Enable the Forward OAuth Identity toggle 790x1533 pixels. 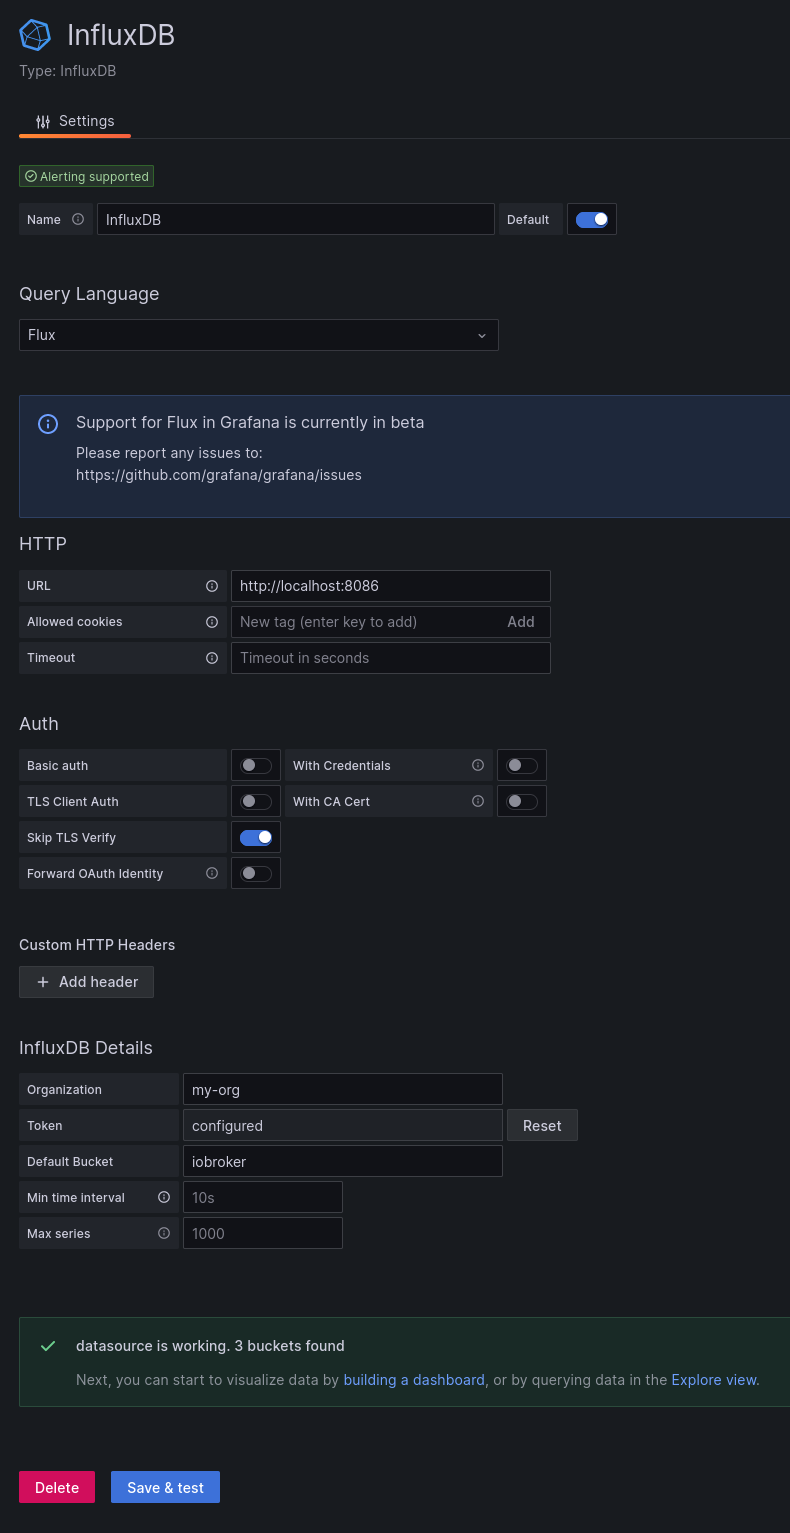[256, 873]
